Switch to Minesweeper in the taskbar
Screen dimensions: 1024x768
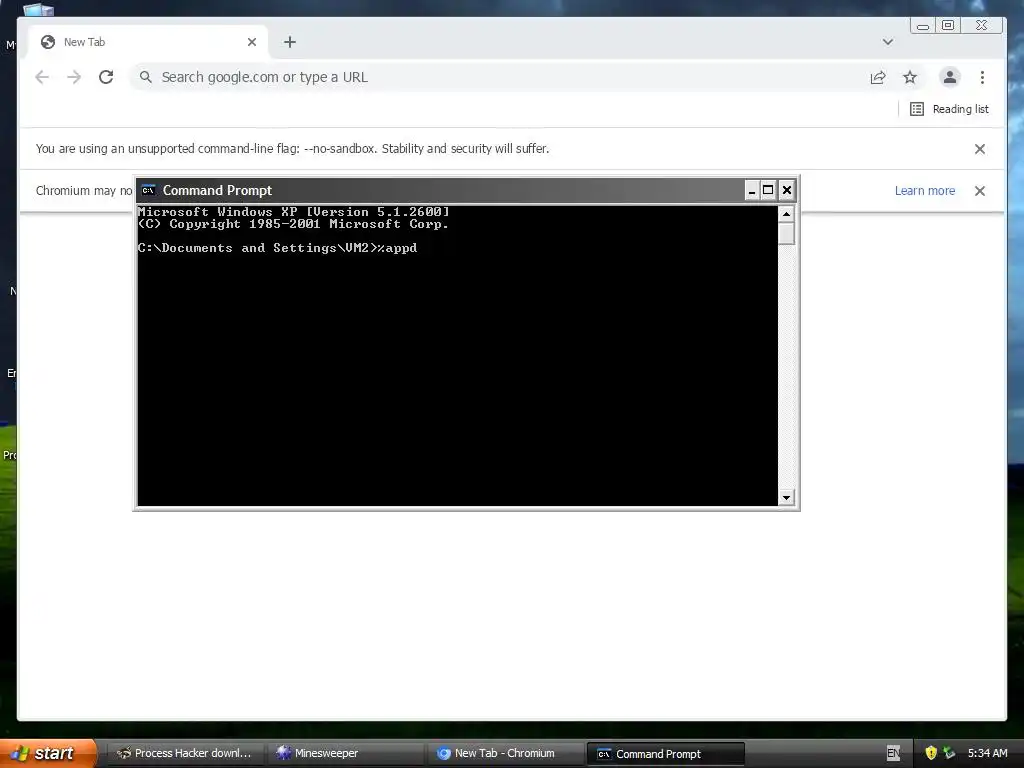pyautogui.click(x=345, y=754)
